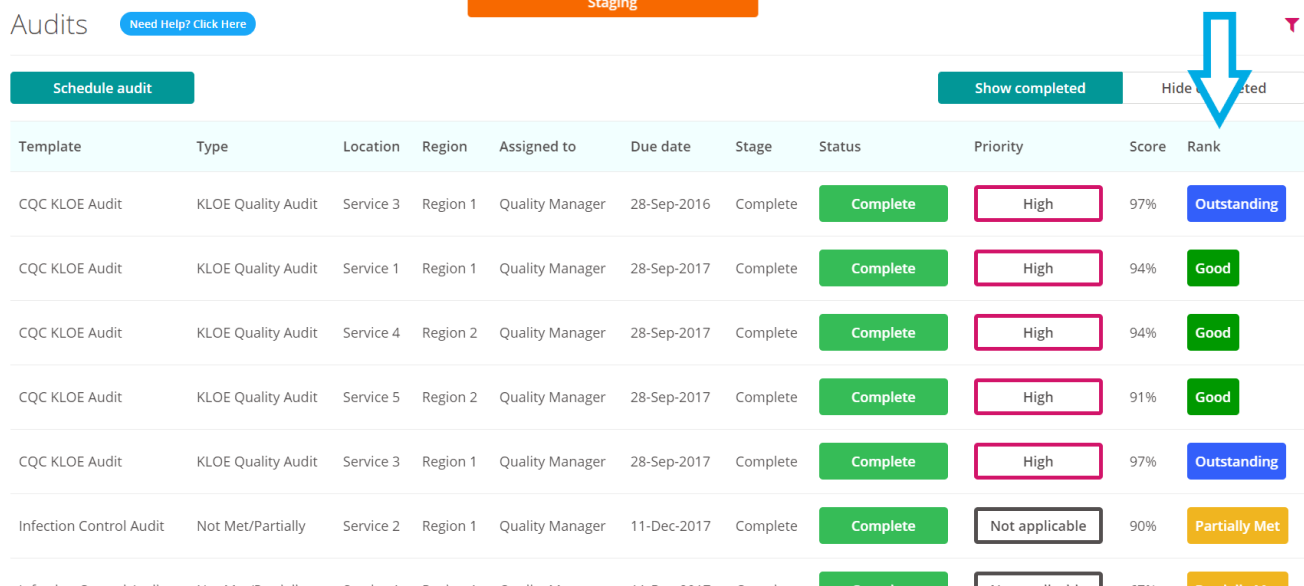The height and width of the screenshot is (586, 1304).
Task: Click Outstanding rank badge in 28-Sep-2016 row
Action: pos(1236,204)
